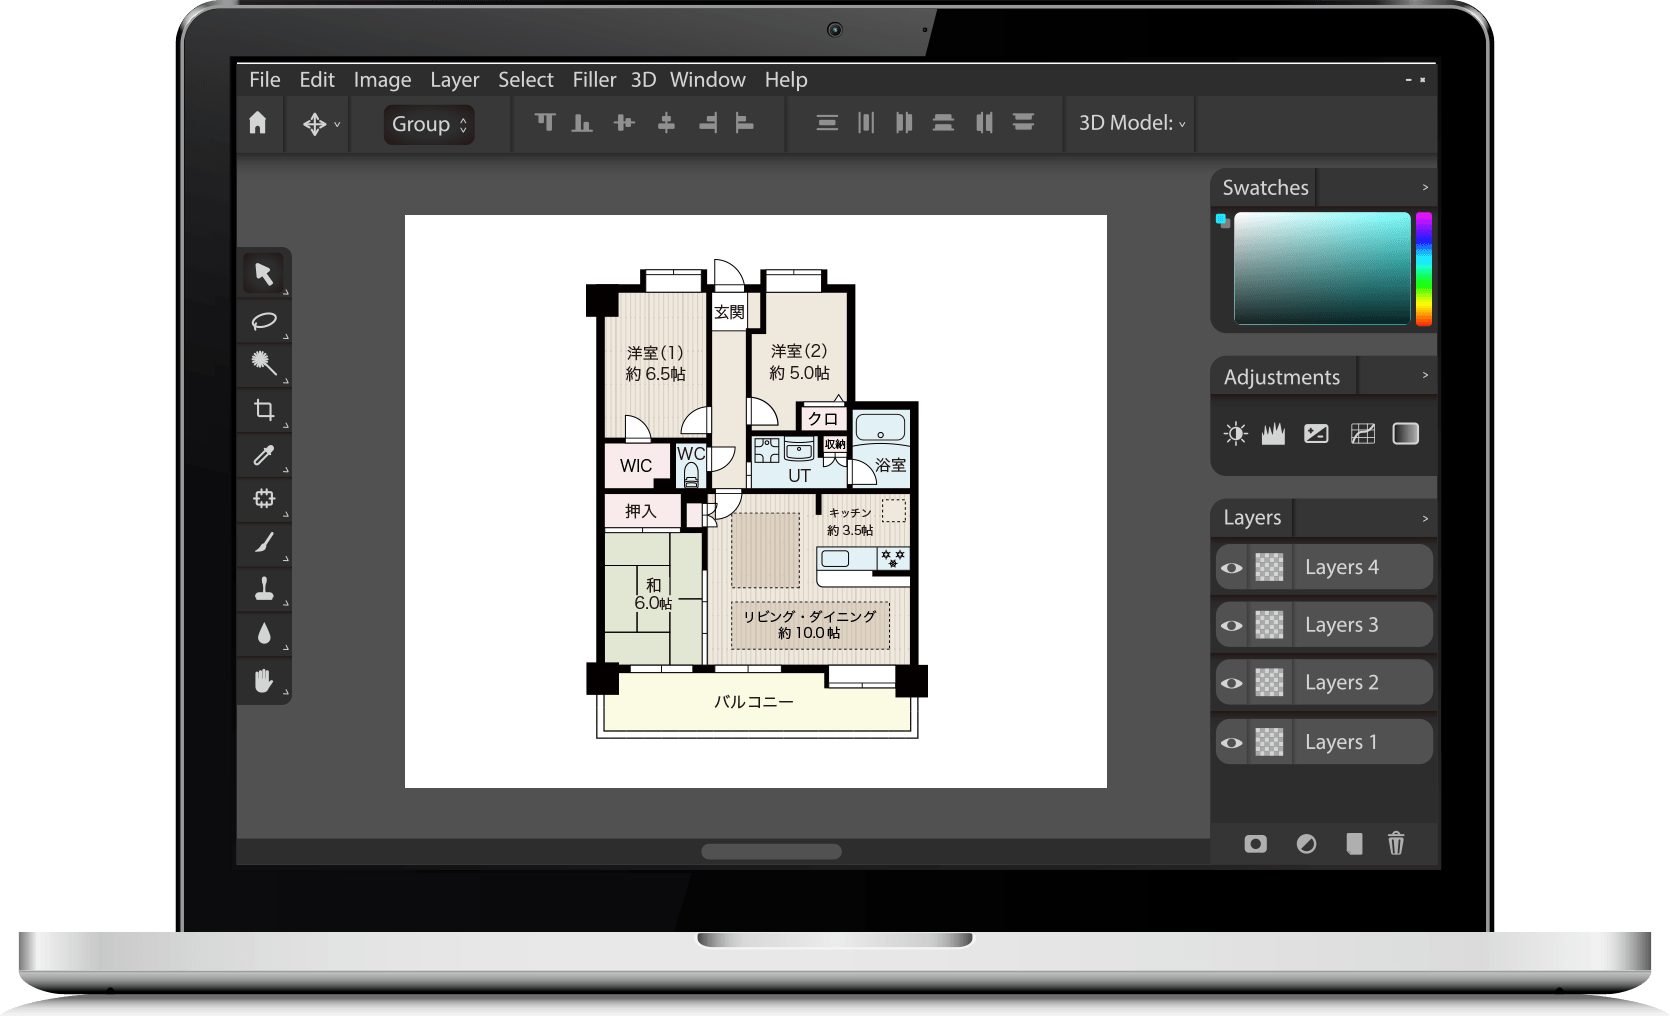The height and width of the screenshot is (1016, 1670).
Task: Click the trash icon in Layers panel
Action: coord(1396,844)
